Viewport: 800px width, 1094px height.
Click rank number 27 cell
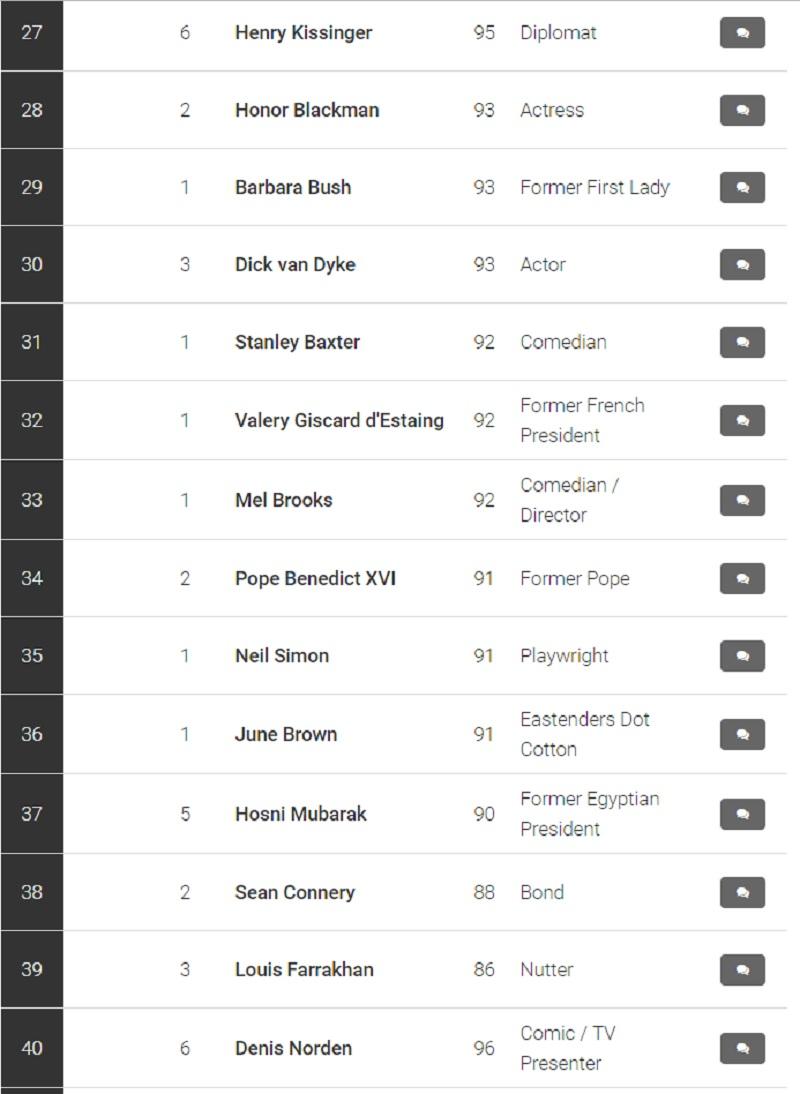32,33
